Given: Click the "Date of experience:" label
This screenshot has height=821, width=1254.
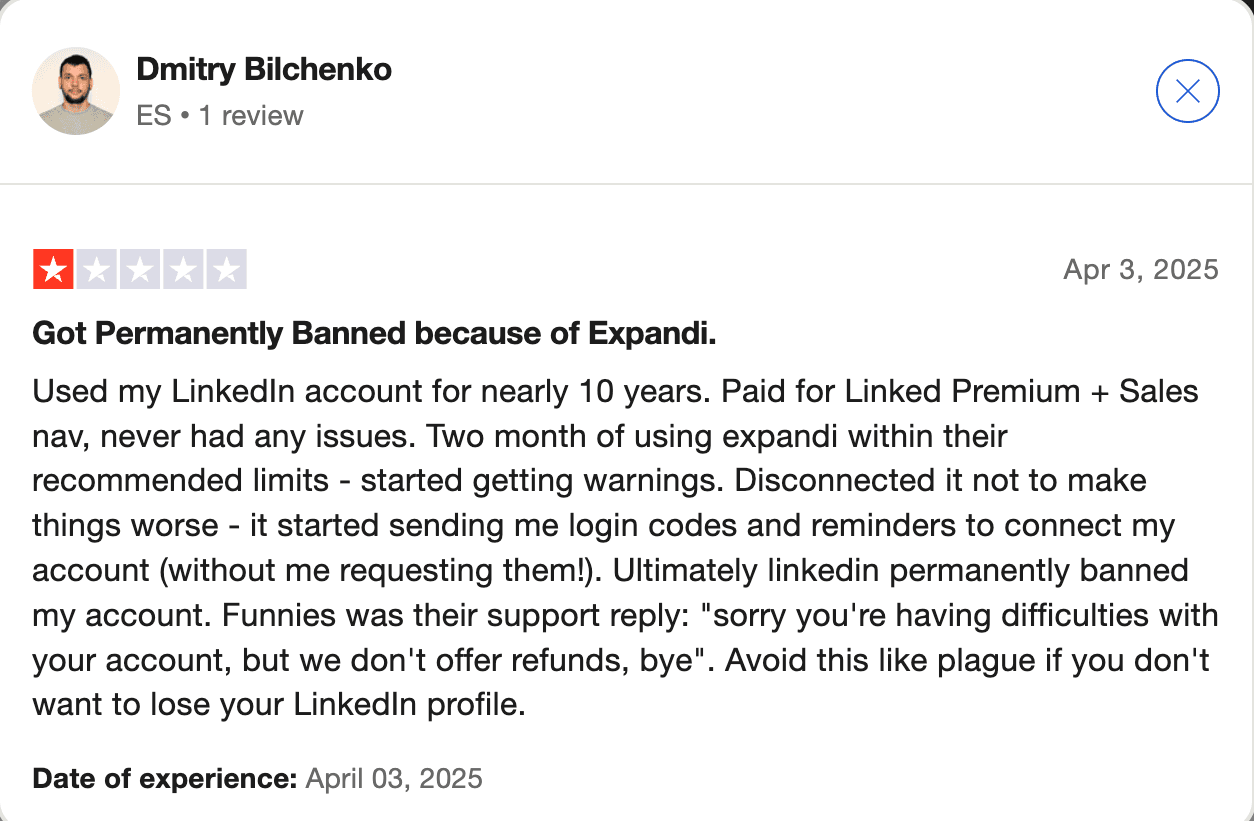Looking at the screenshot, I should (165, 778).
